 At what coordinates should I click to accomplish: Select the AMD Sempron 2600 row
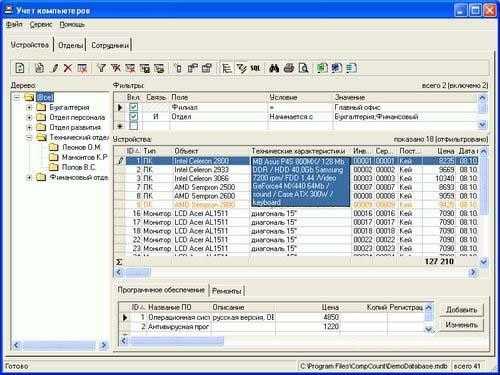pyautogui.click(x=302, y=196)
